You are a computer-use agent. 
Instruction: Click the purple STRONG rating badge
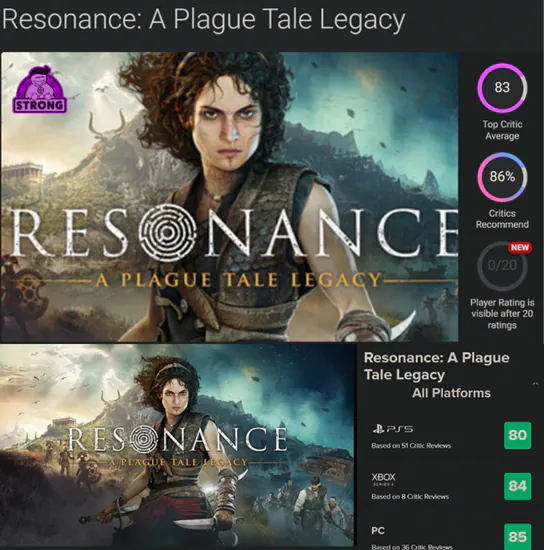39,89
